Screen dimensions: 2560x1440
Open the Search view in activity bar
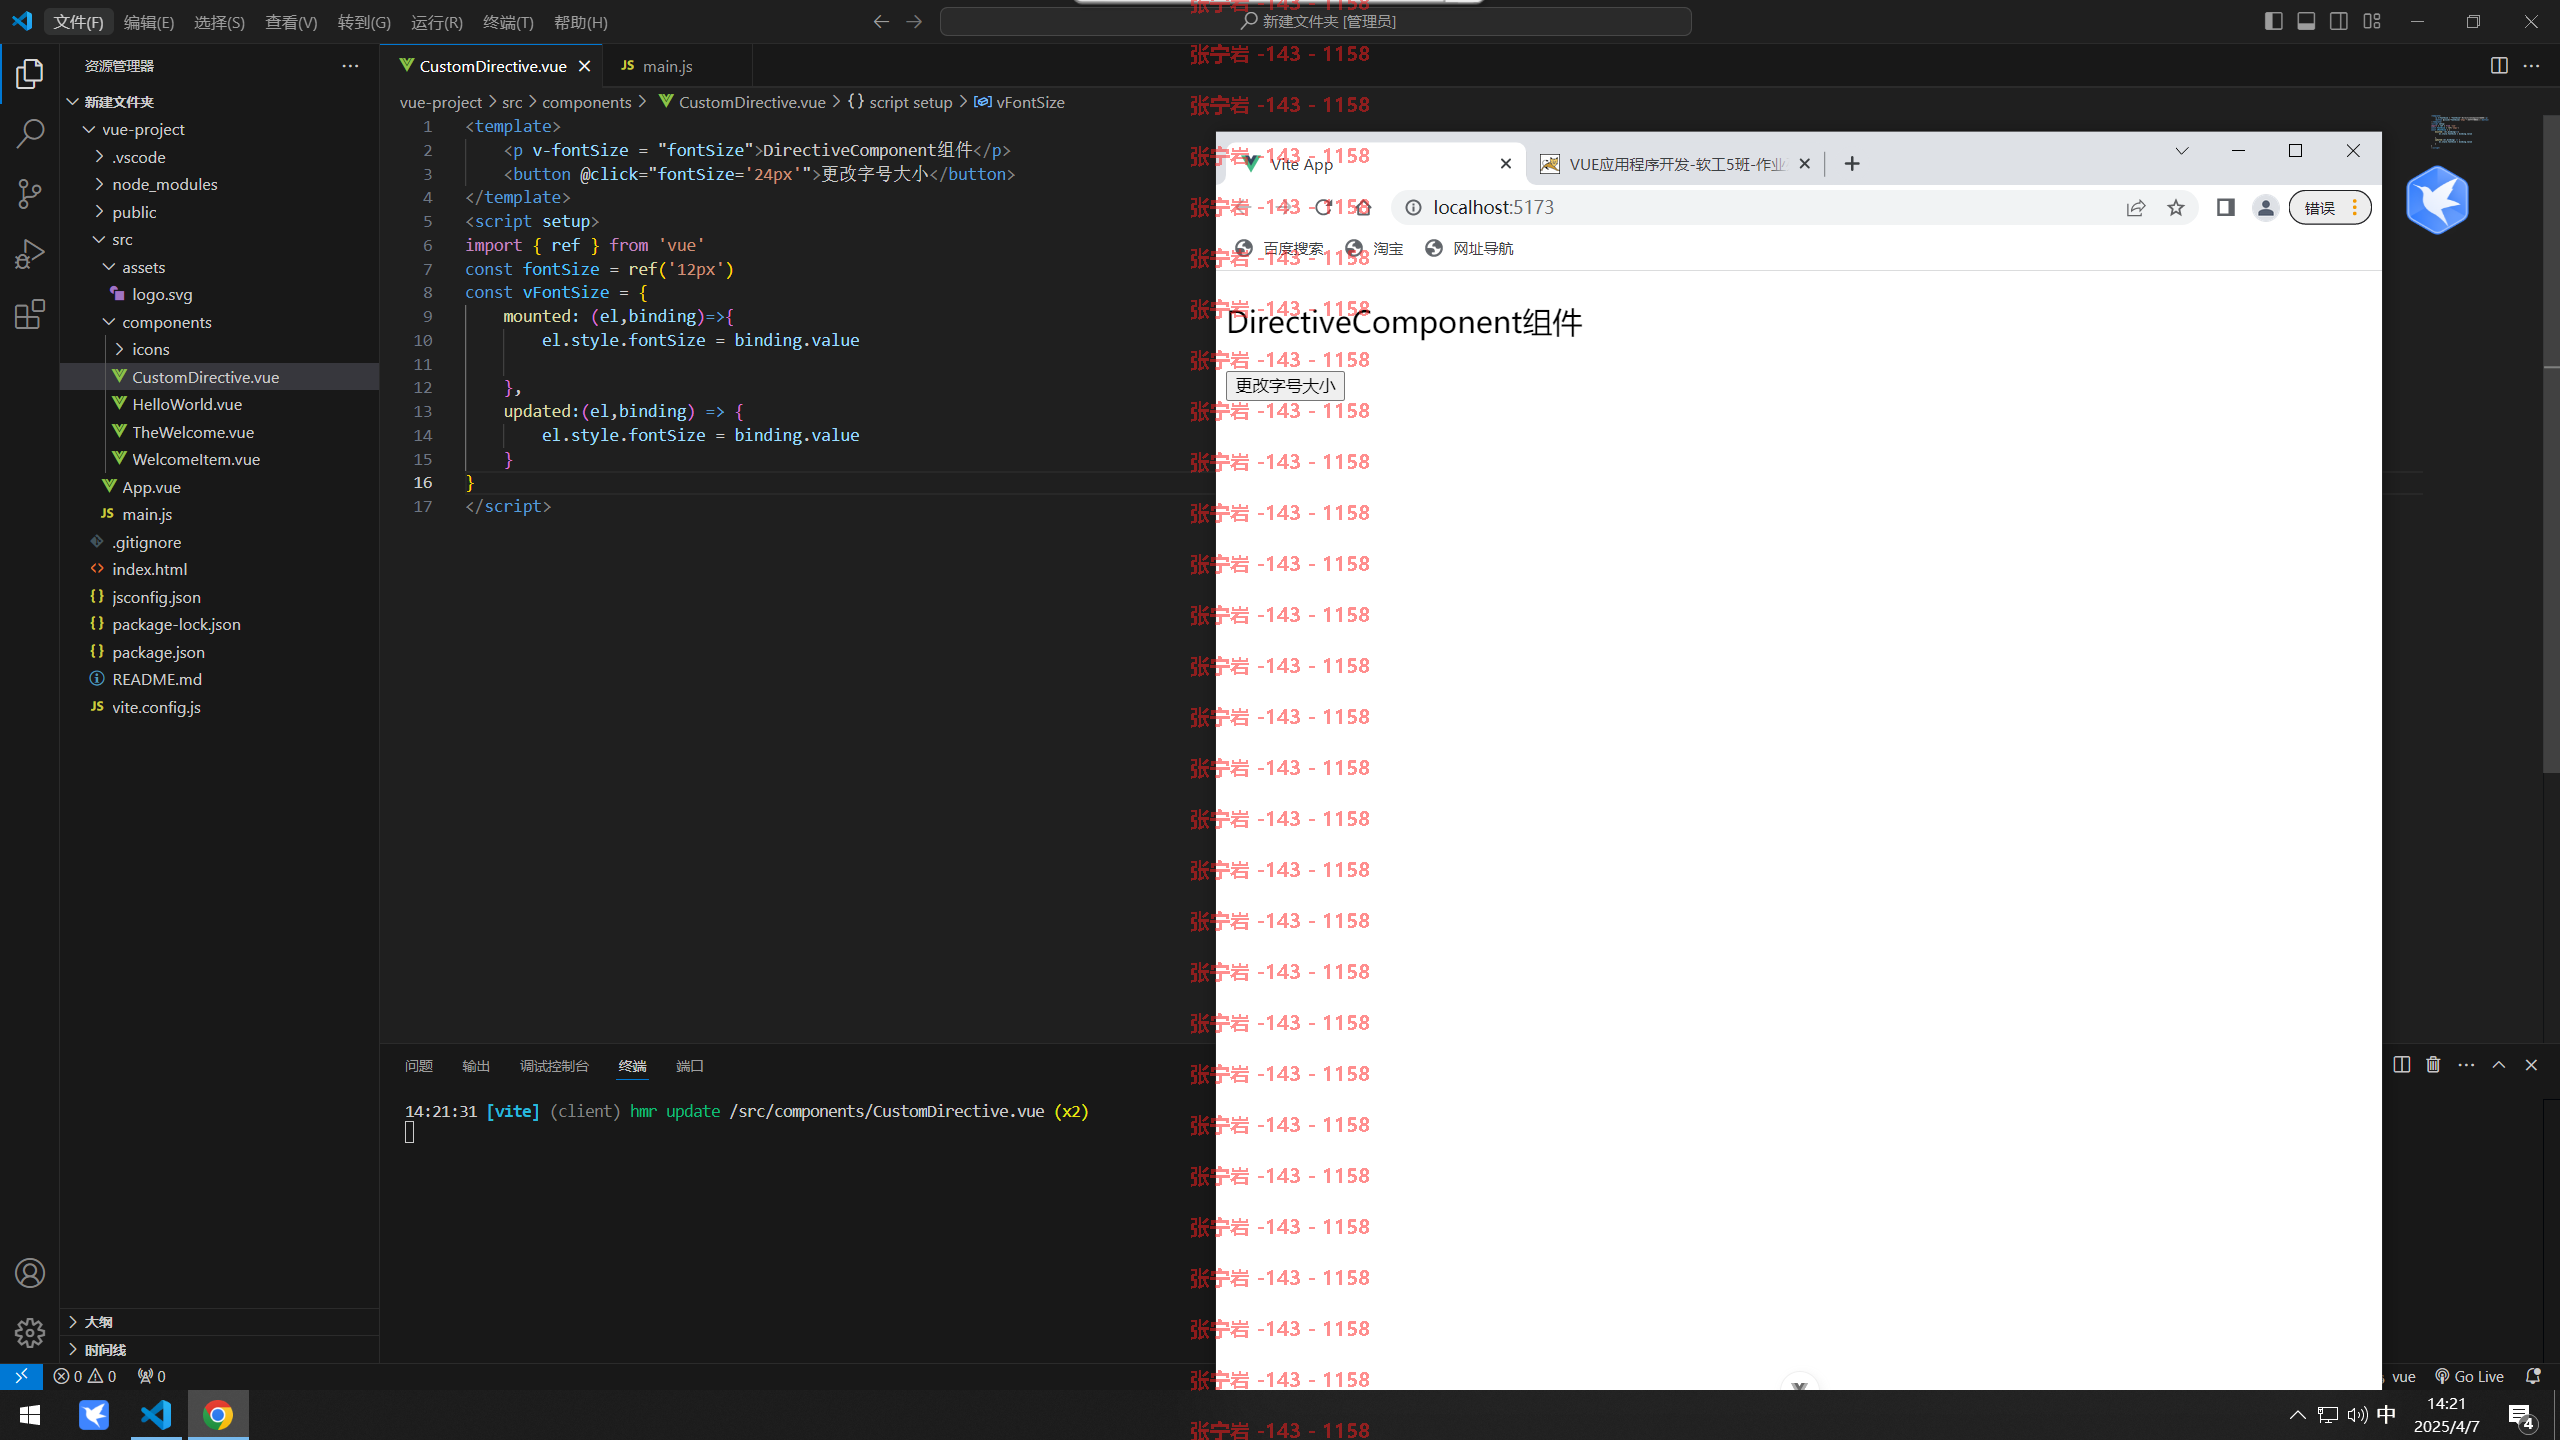pyautogui.click(x=30, y=133)
